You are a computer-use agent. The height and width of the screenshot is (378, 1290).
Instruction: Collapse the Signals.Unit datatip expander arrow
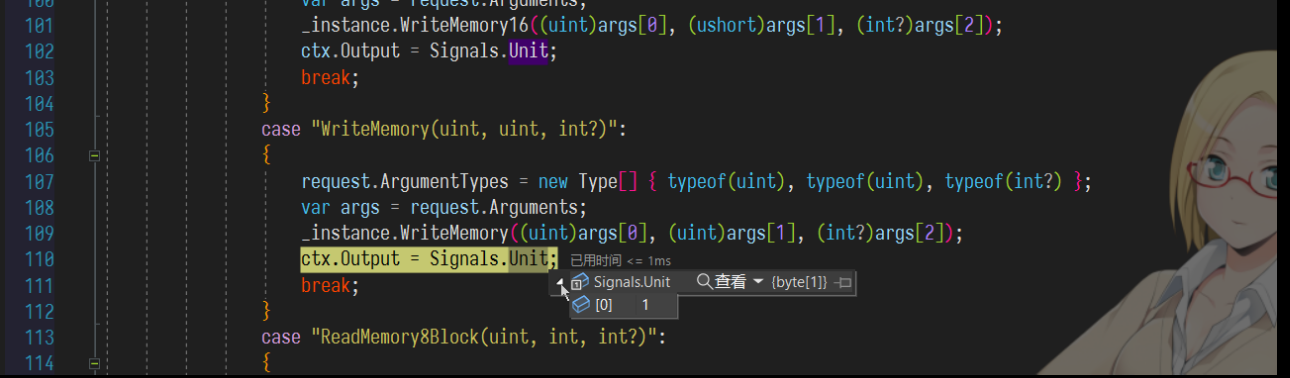pos(561,283)
